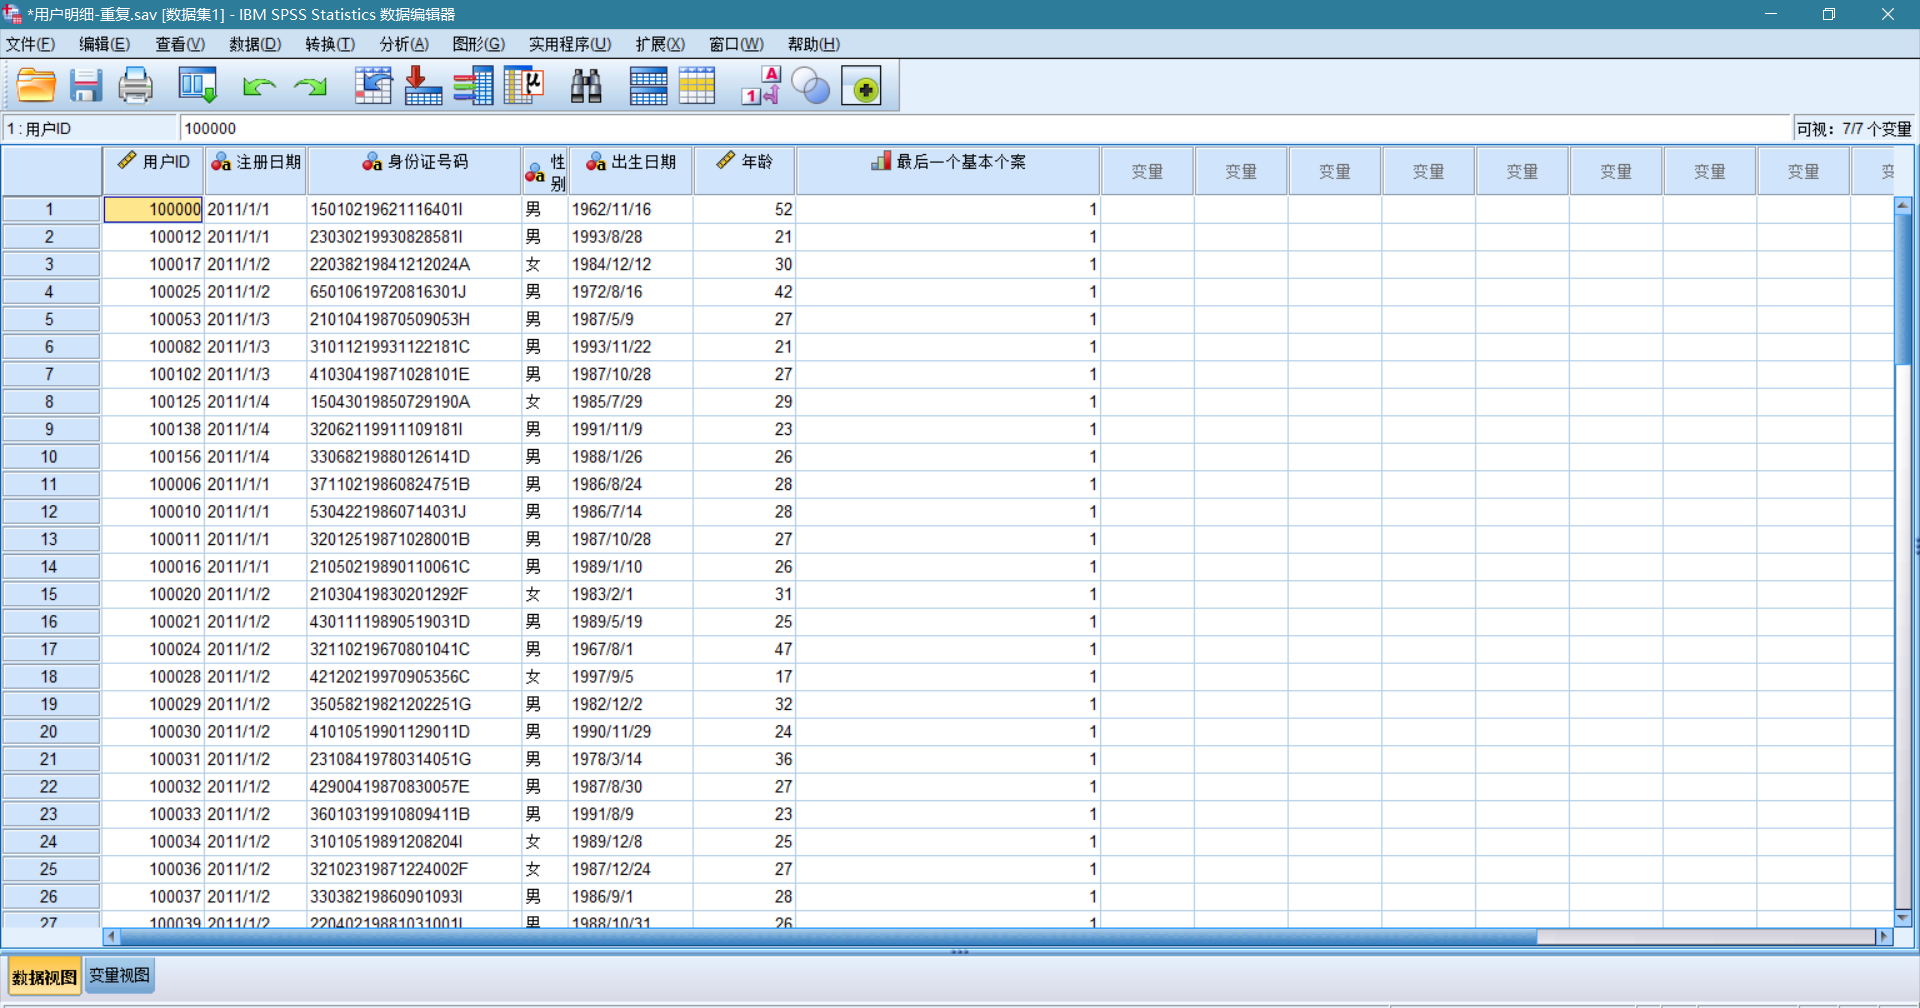Select the 用户ID column header
1920x1008 pixels.
[x=153, y=171]
